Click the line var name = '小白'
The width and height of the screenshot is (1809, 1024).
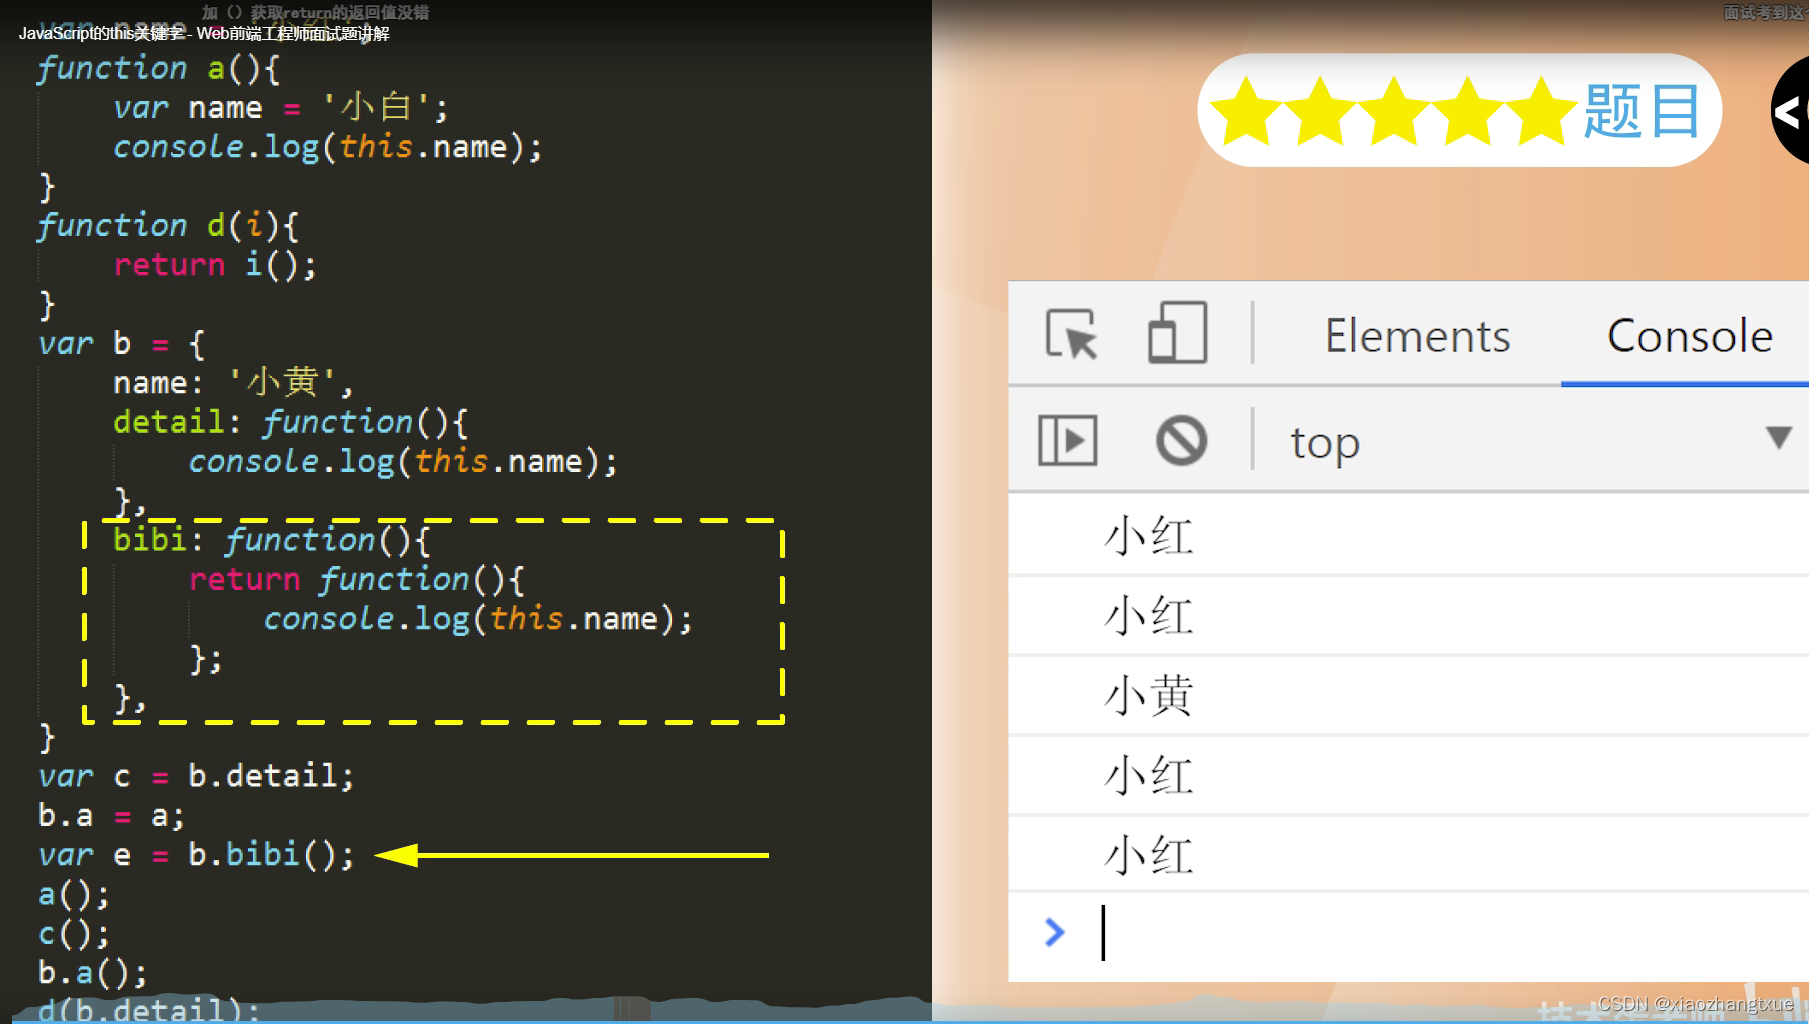(x=280, y=107)
